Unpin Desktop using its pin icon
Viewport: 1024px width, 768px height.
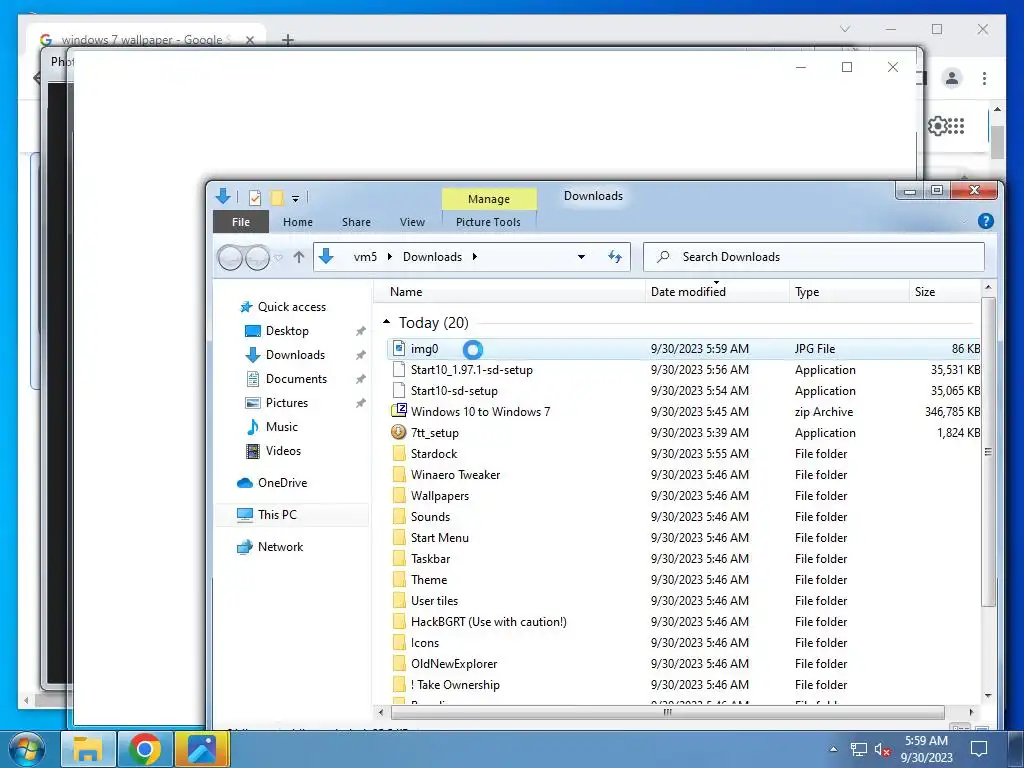tap(360, 331)
